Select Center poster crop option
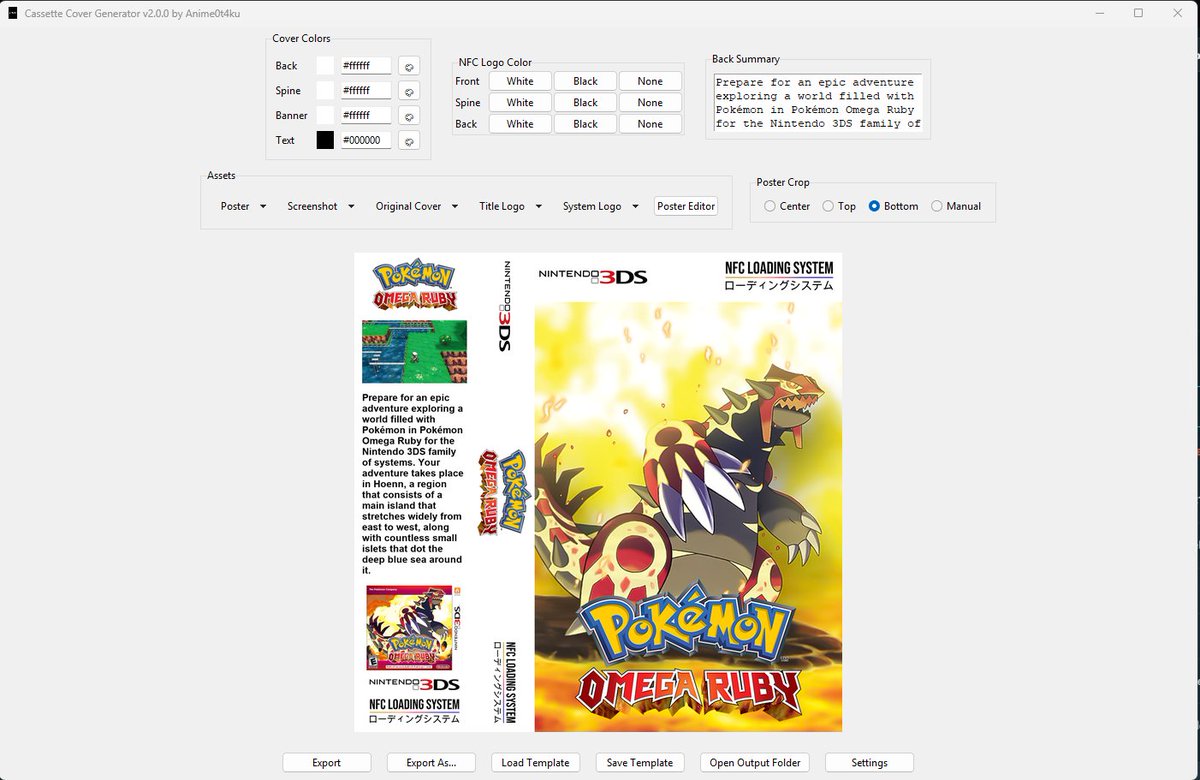This screenshot has width=1200, height=780. tap(787, 206)
